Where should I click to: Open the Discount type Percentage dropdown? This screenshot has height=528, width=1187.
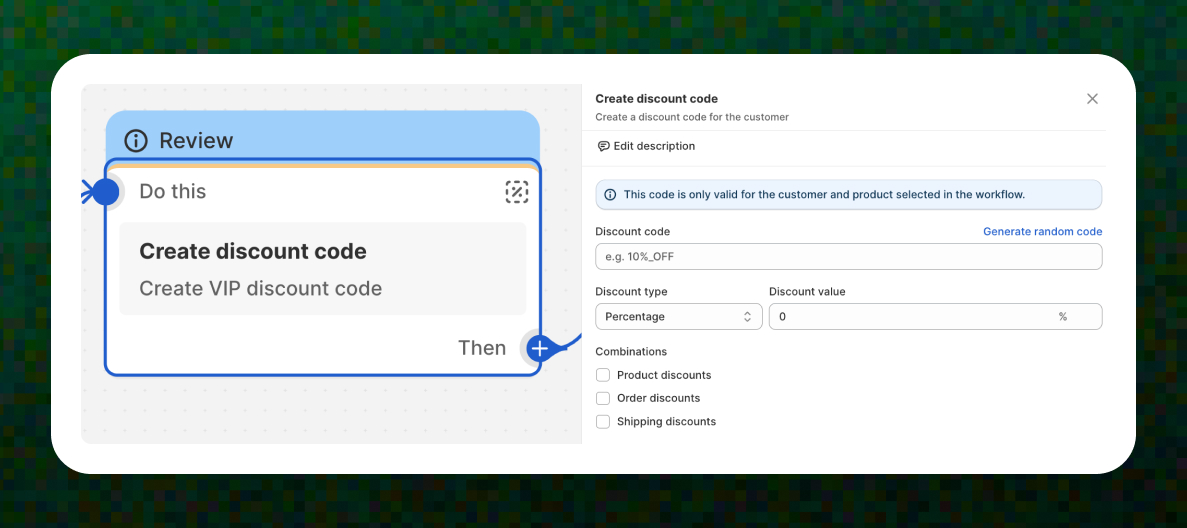tap(678, 317)
